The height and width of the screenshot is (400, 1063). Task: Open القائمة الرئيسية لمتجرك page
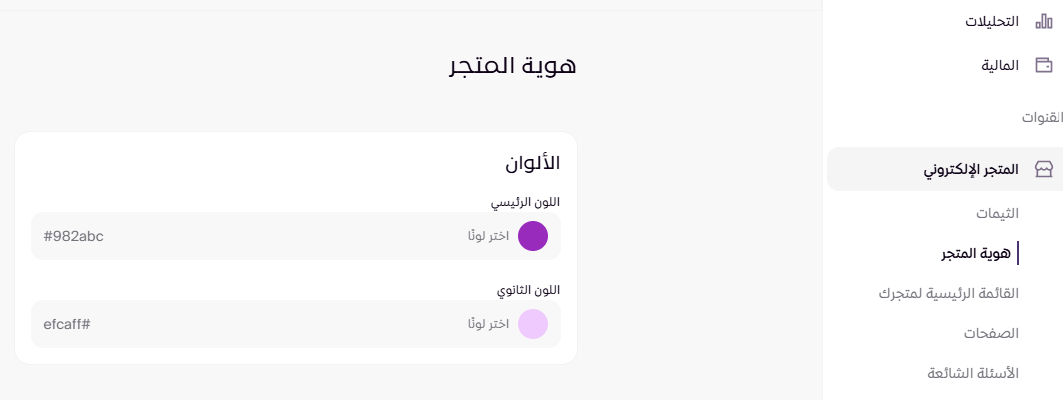[948, 293]
